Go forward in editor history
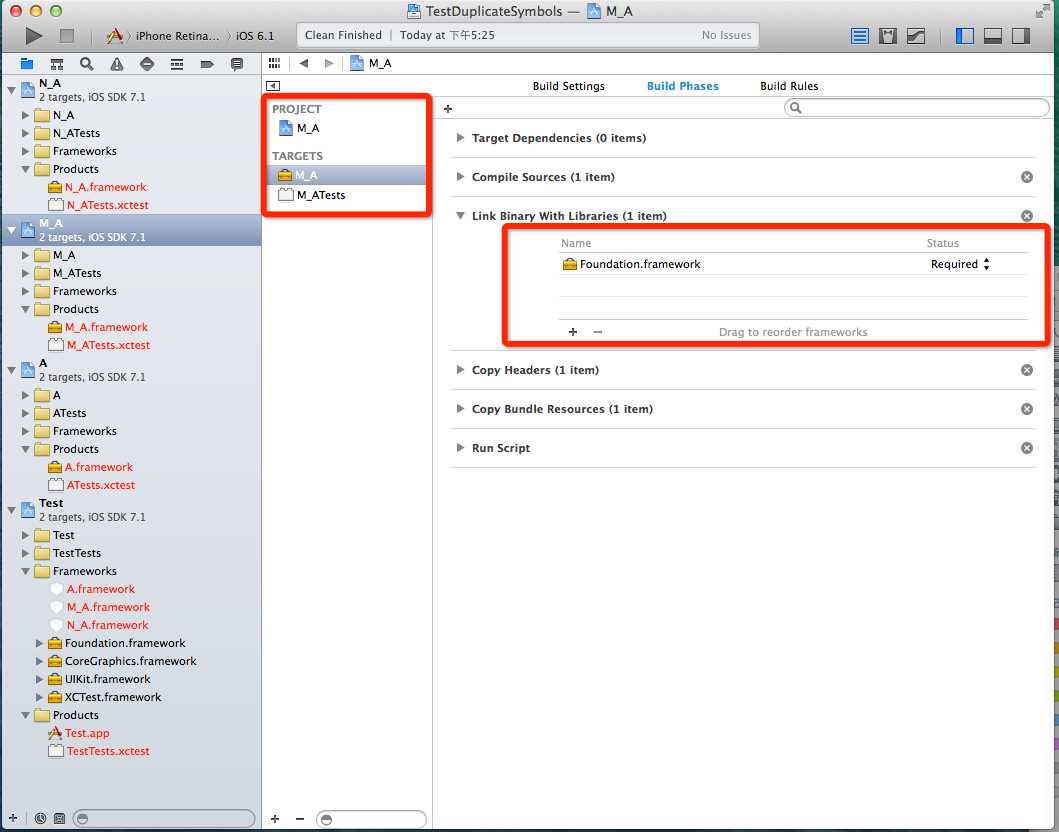Screen dimensions: 1059x832 pyautogui.click(x=329, y=63)
